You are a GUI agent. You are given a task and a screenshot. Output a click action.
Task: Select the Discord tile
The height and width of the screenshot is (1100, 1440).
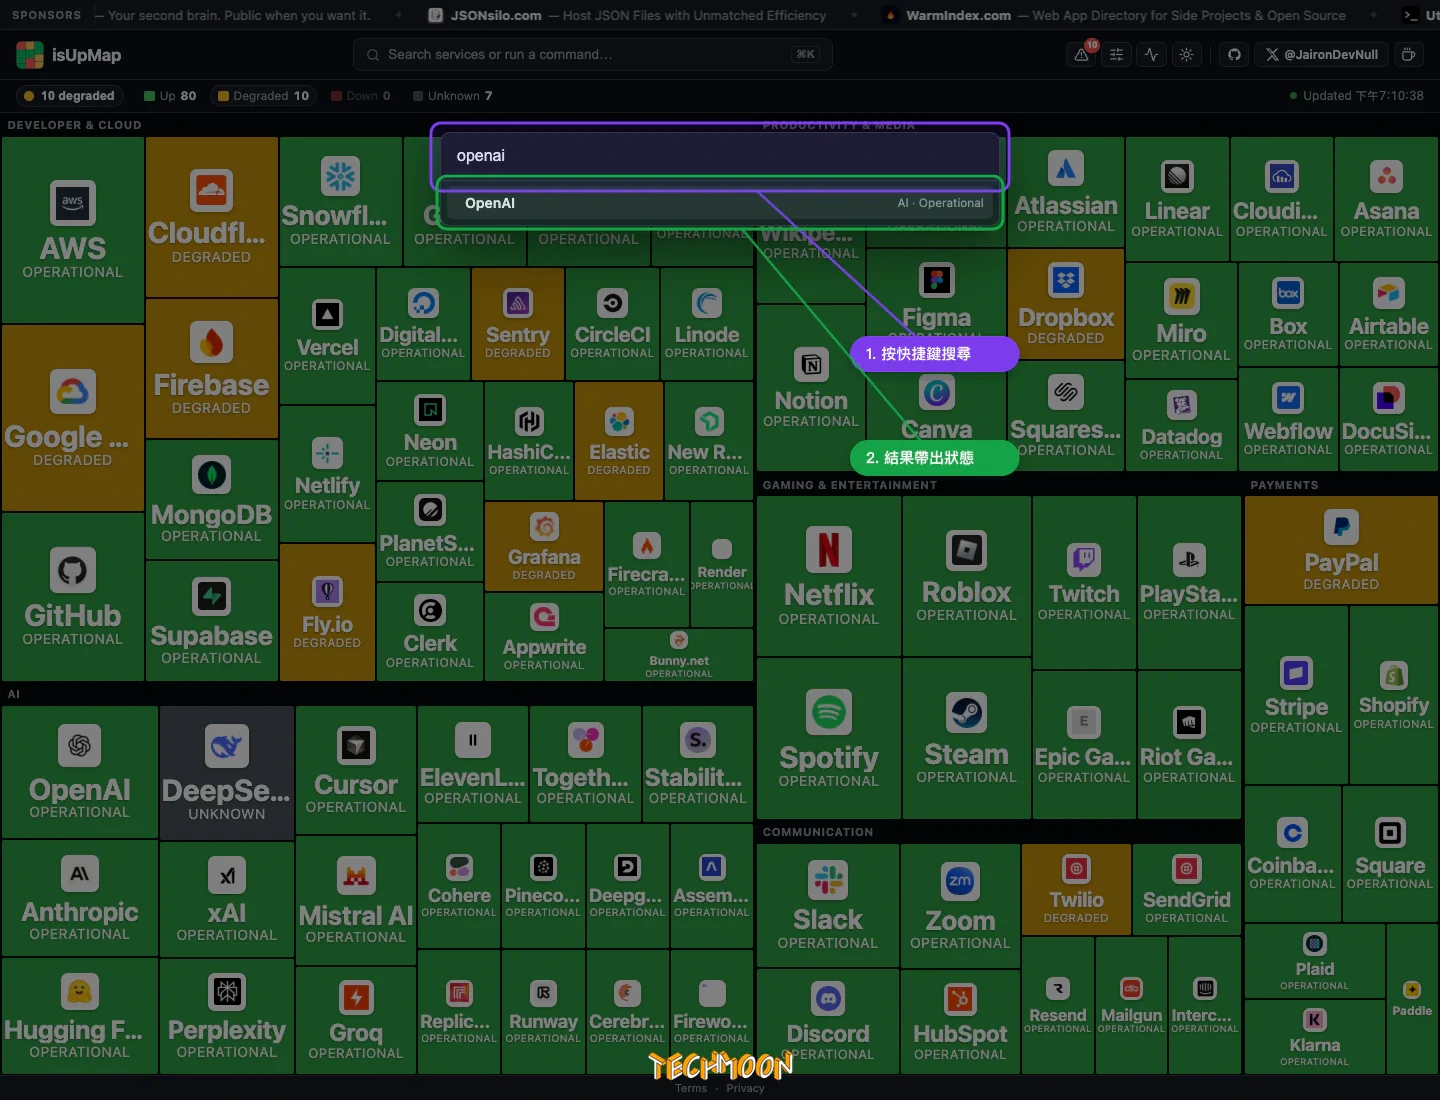tap(828, 1022)
